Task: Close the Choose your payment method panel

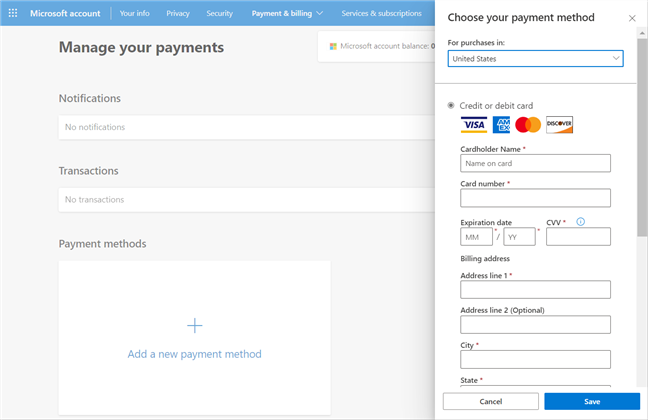Action: tap(632, 18)
